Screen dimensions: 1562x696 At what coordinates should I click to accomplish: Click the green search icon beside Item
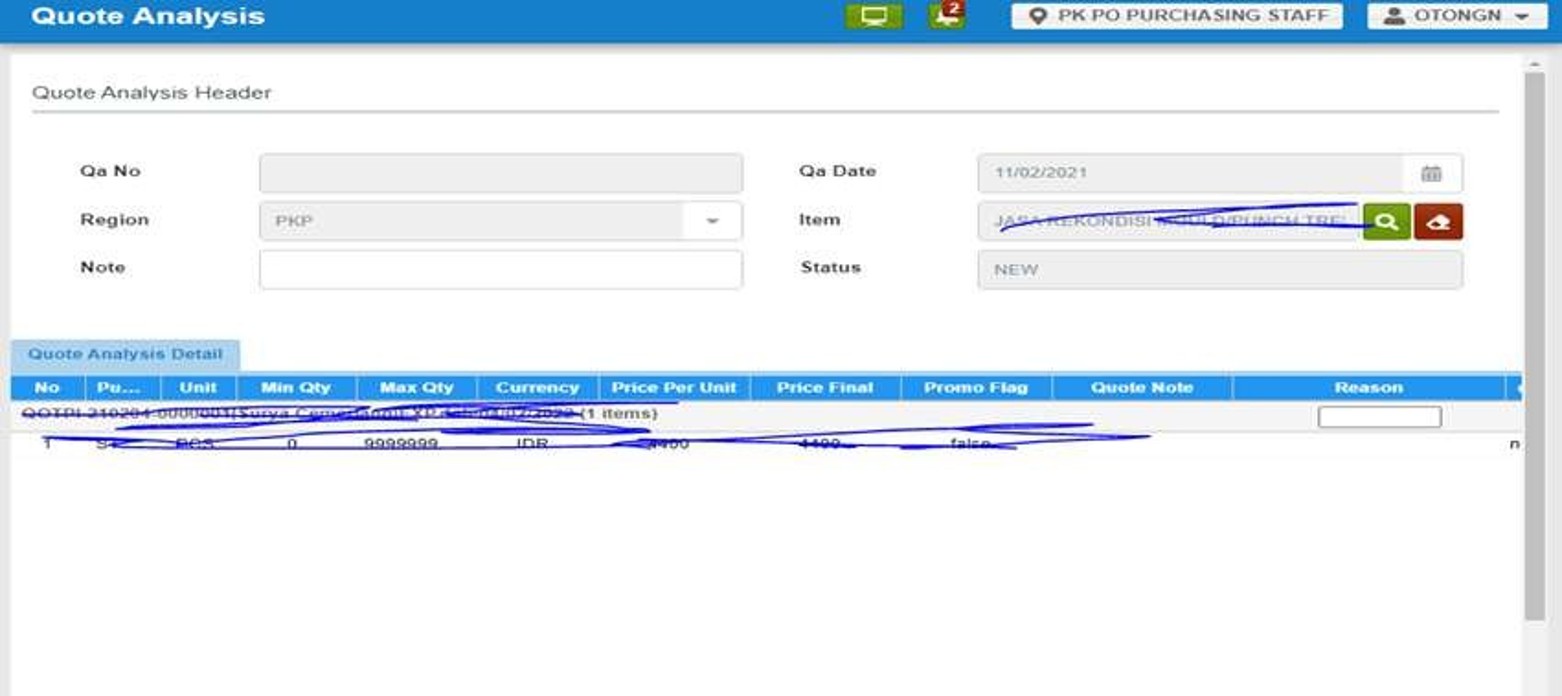(1386, 221)
